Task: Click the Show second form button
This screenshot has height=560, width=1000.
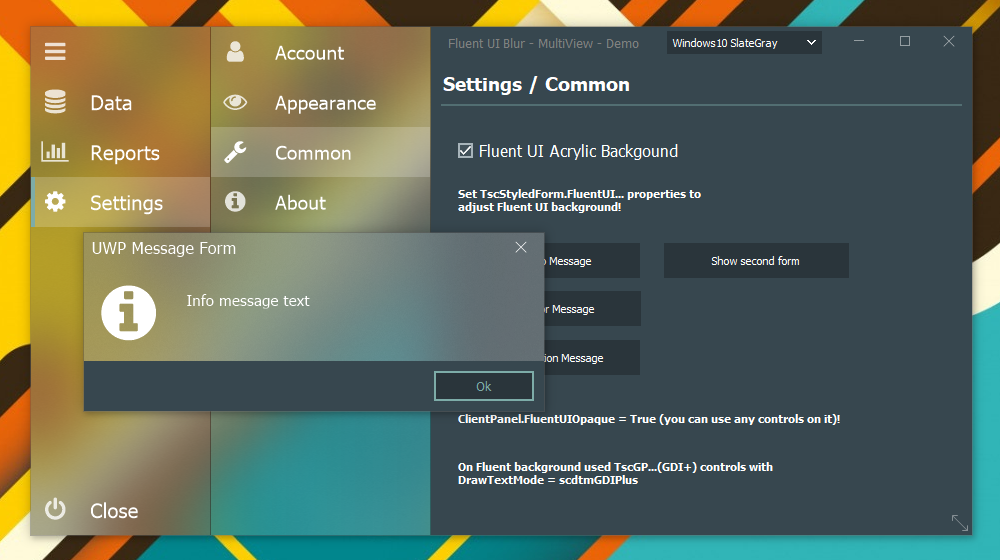Action: point(756,260)
